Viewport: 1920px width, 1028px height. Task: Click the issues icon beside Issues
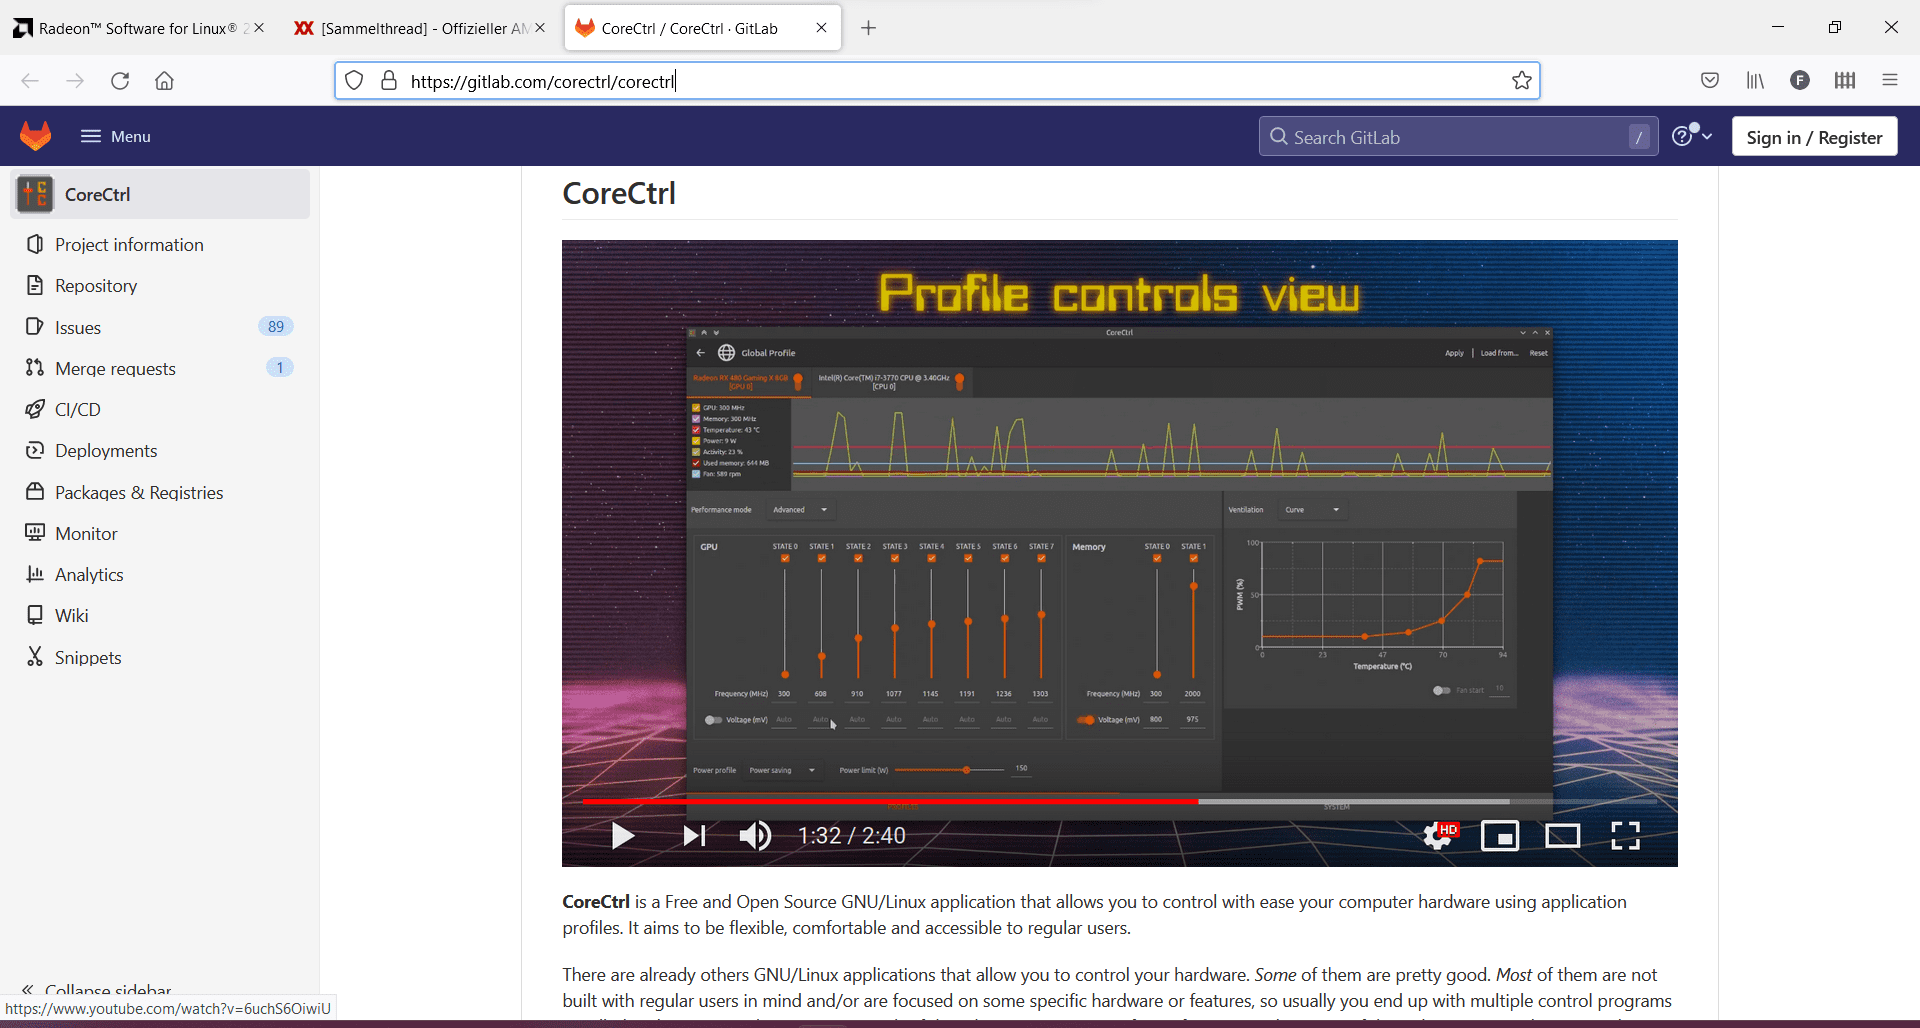pos(35,327)
